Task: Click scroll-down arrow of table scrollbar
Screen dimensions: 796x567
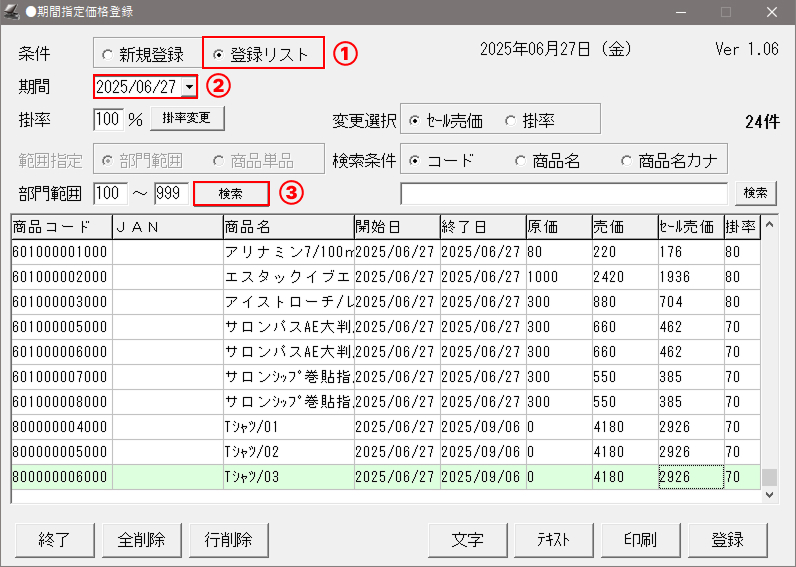Action: pyautogui.click(x=769, y=494)
